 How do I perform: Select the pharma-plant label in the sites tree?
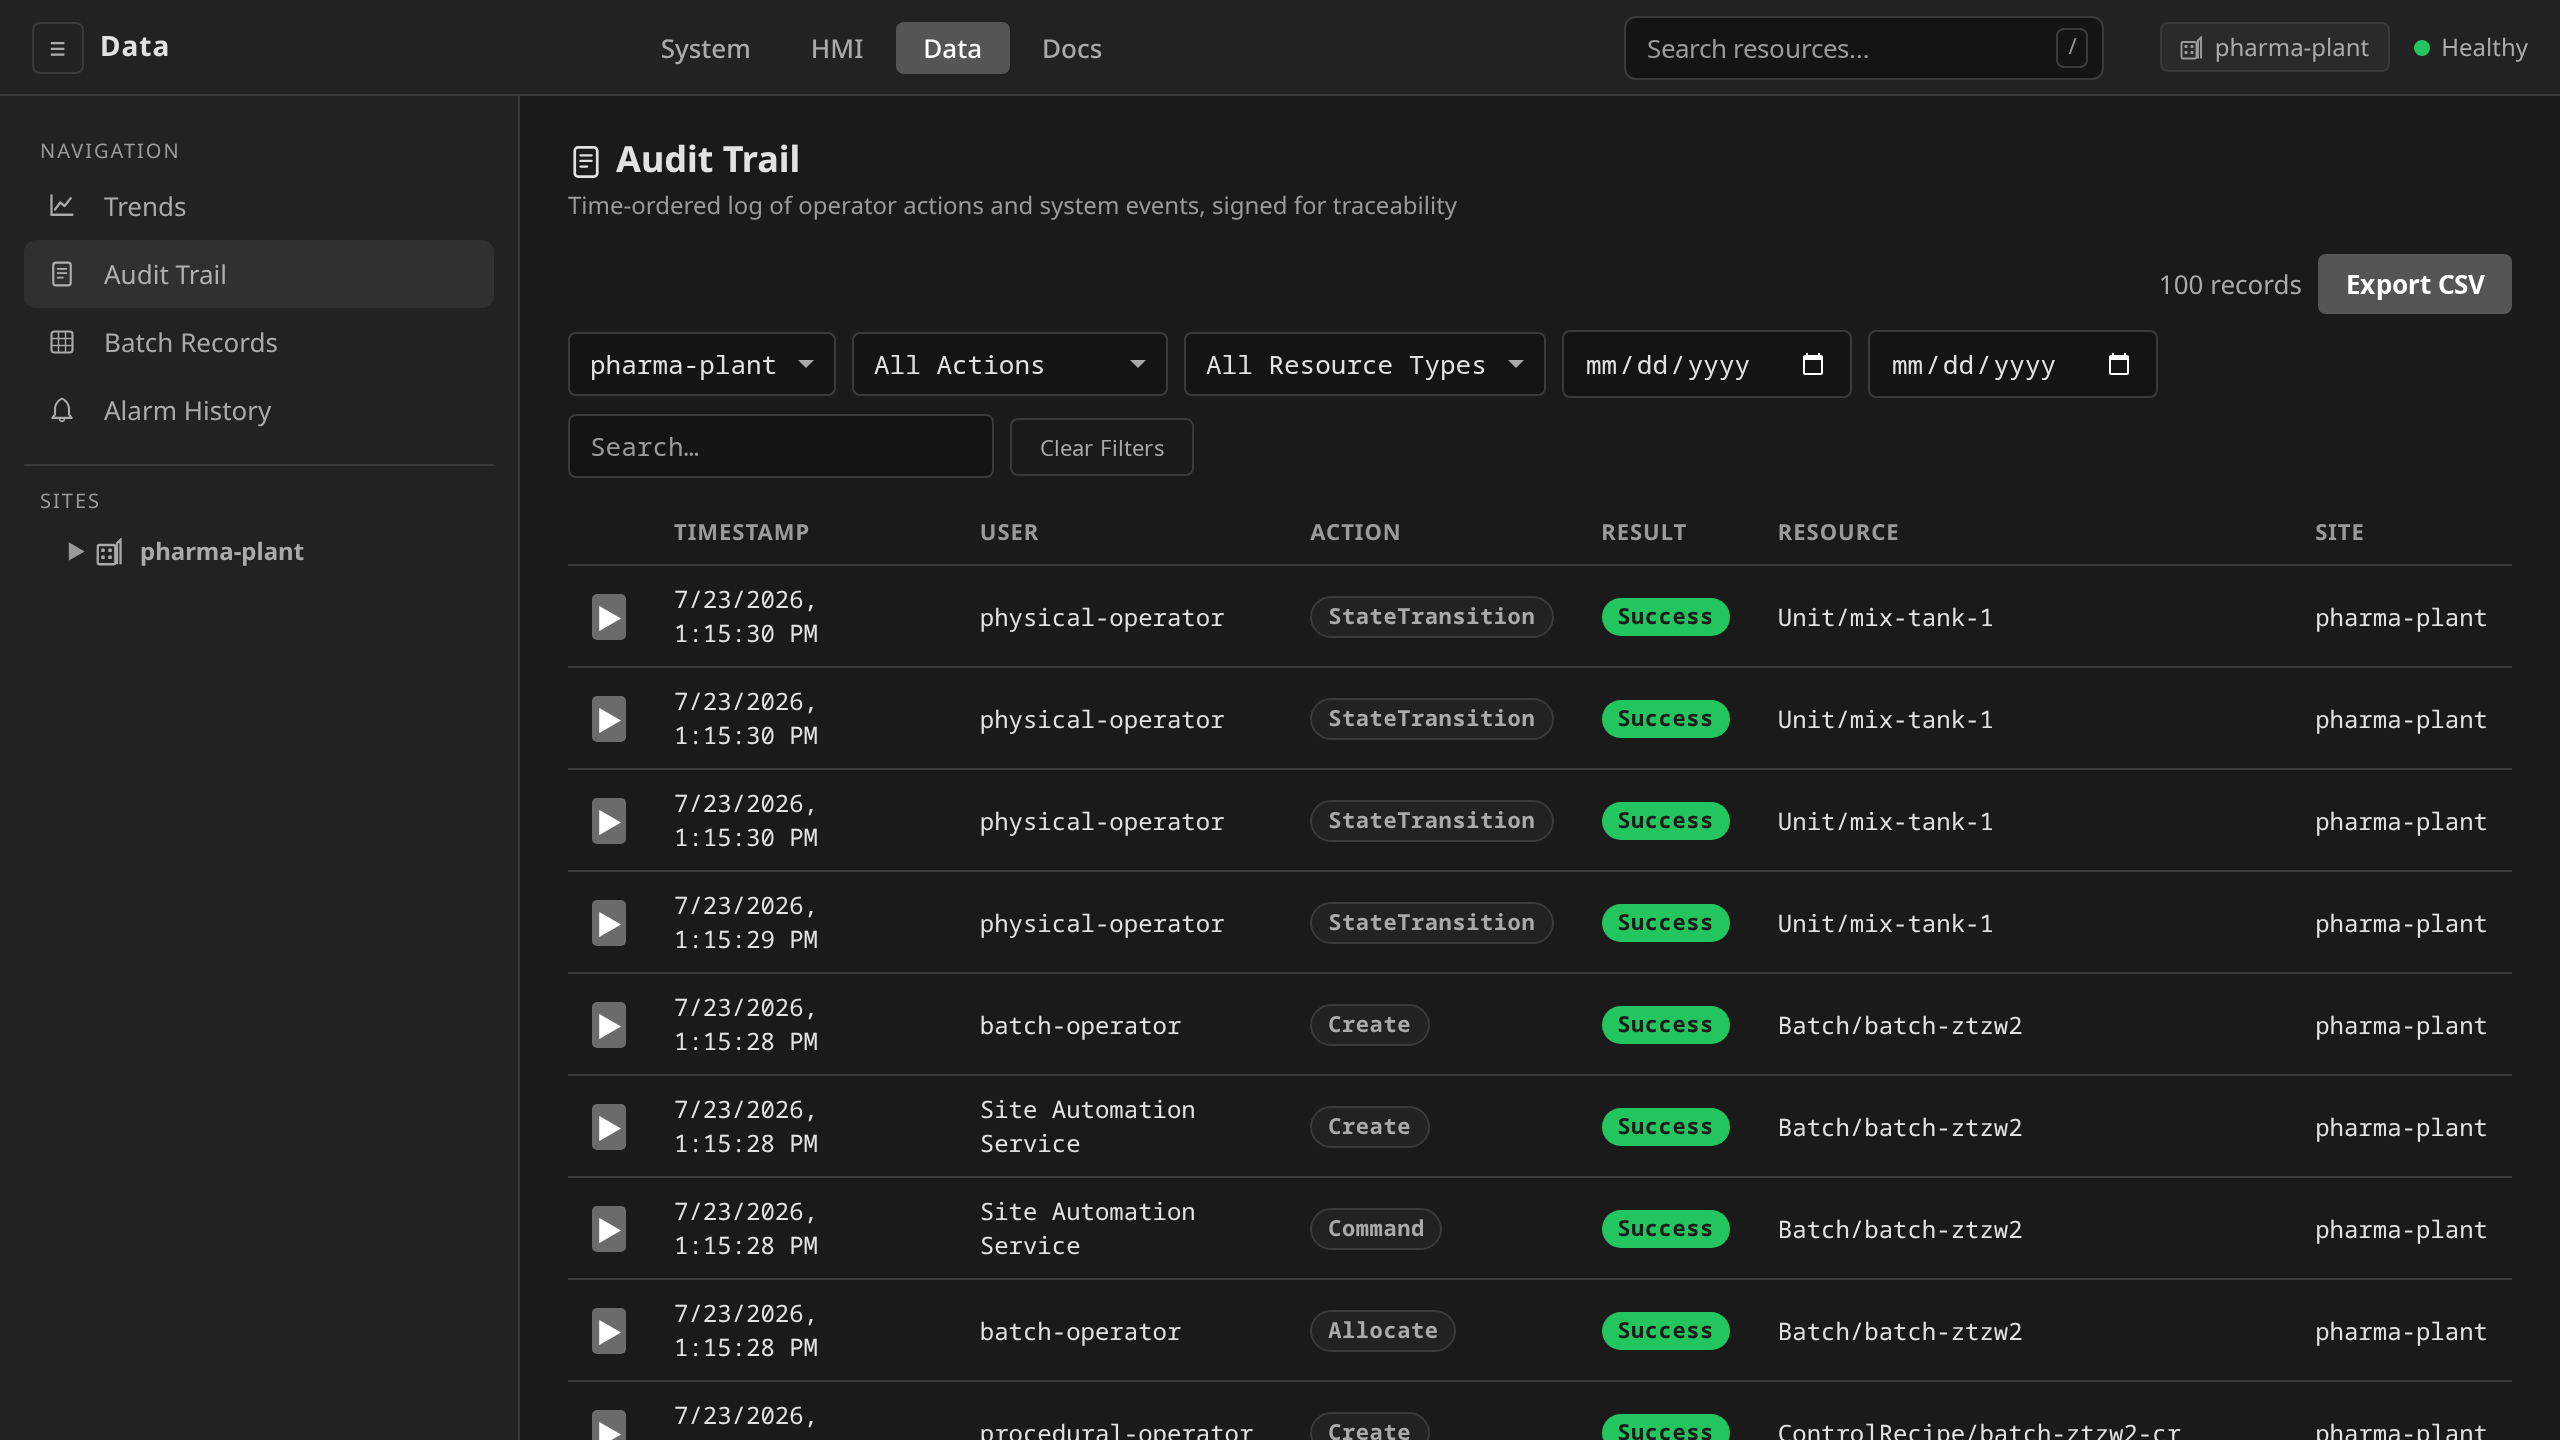point(222,552)
